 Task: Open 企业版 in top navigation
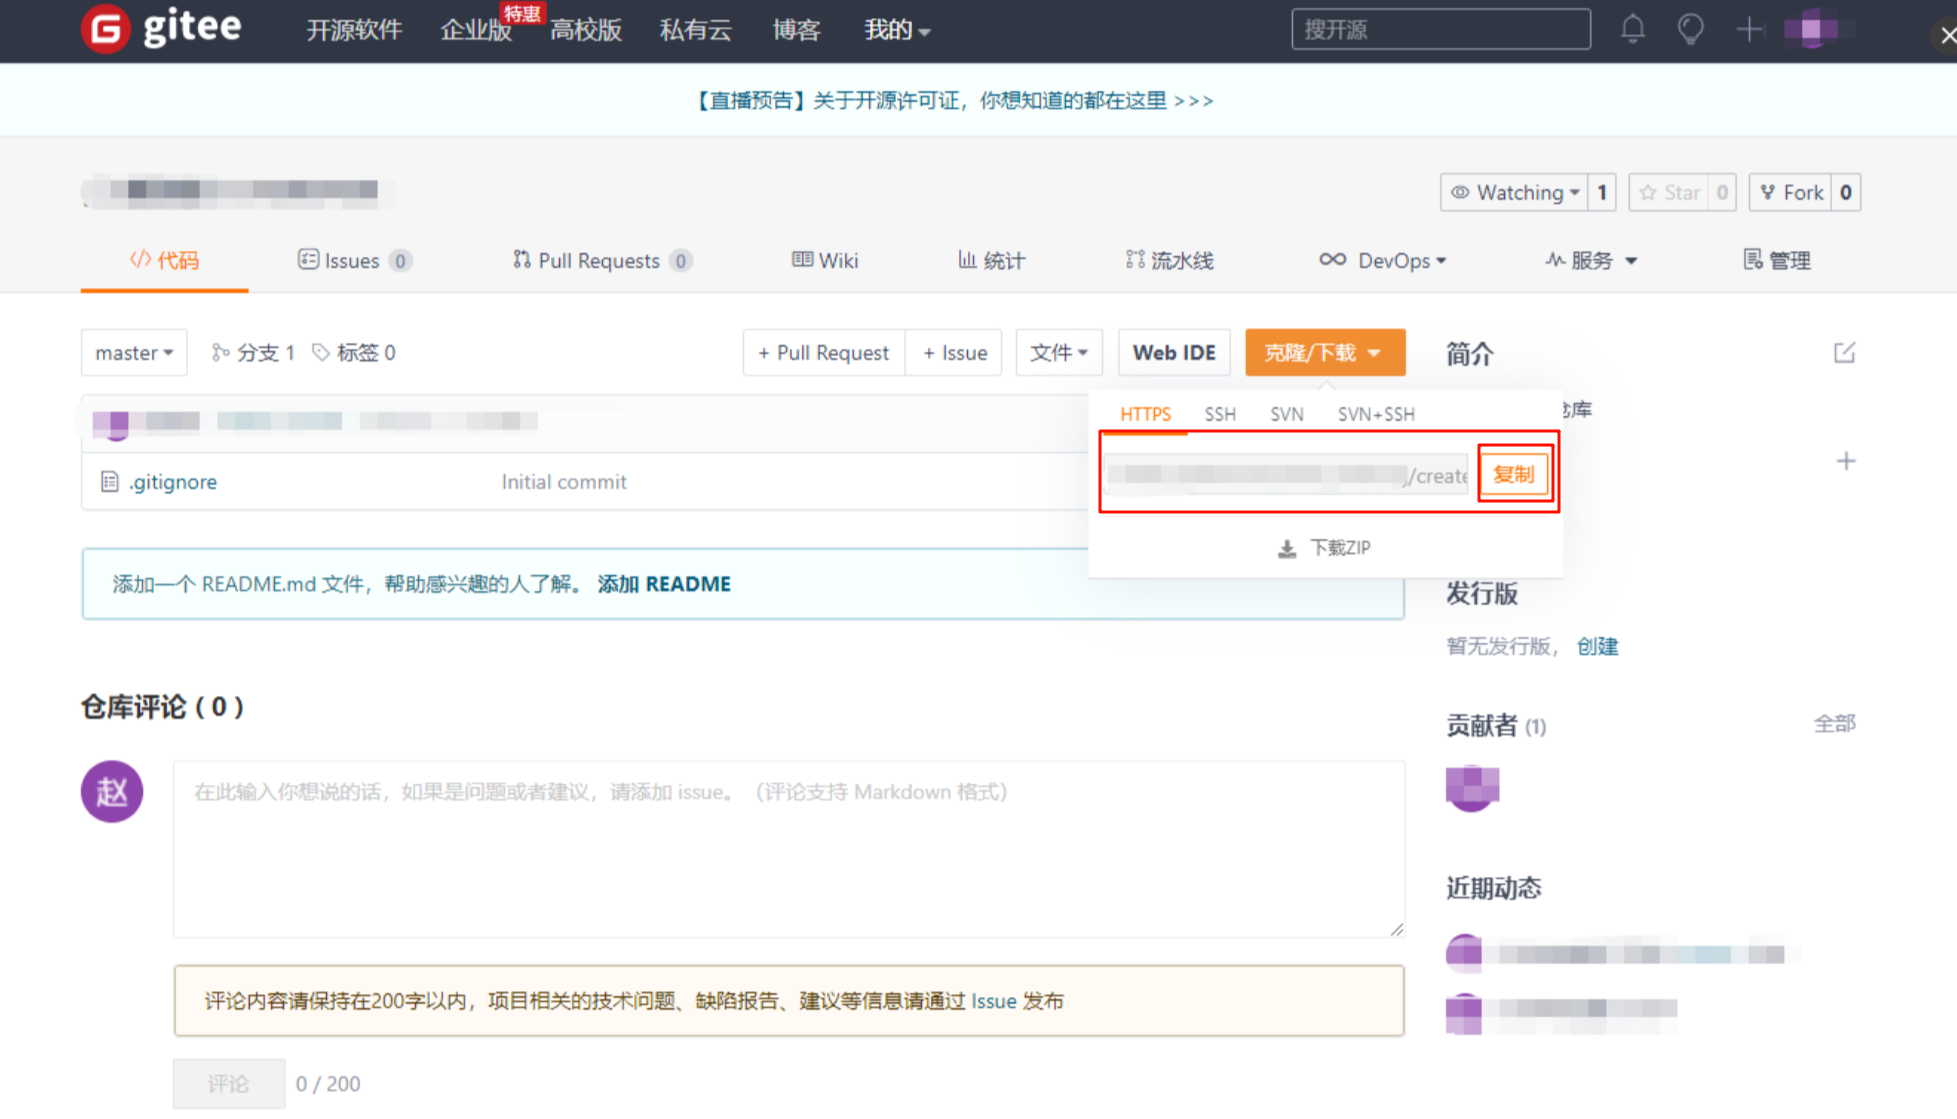tap(476, 30)
